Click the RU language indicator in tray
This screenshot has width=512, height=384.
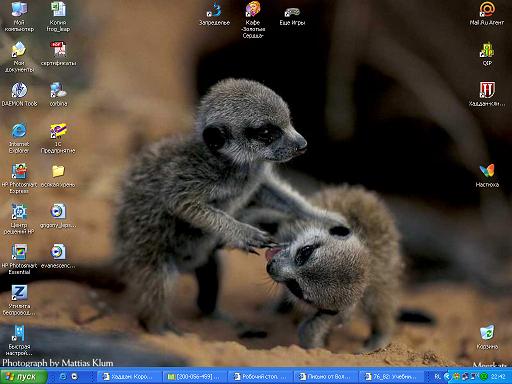click(x=437, y=377)
